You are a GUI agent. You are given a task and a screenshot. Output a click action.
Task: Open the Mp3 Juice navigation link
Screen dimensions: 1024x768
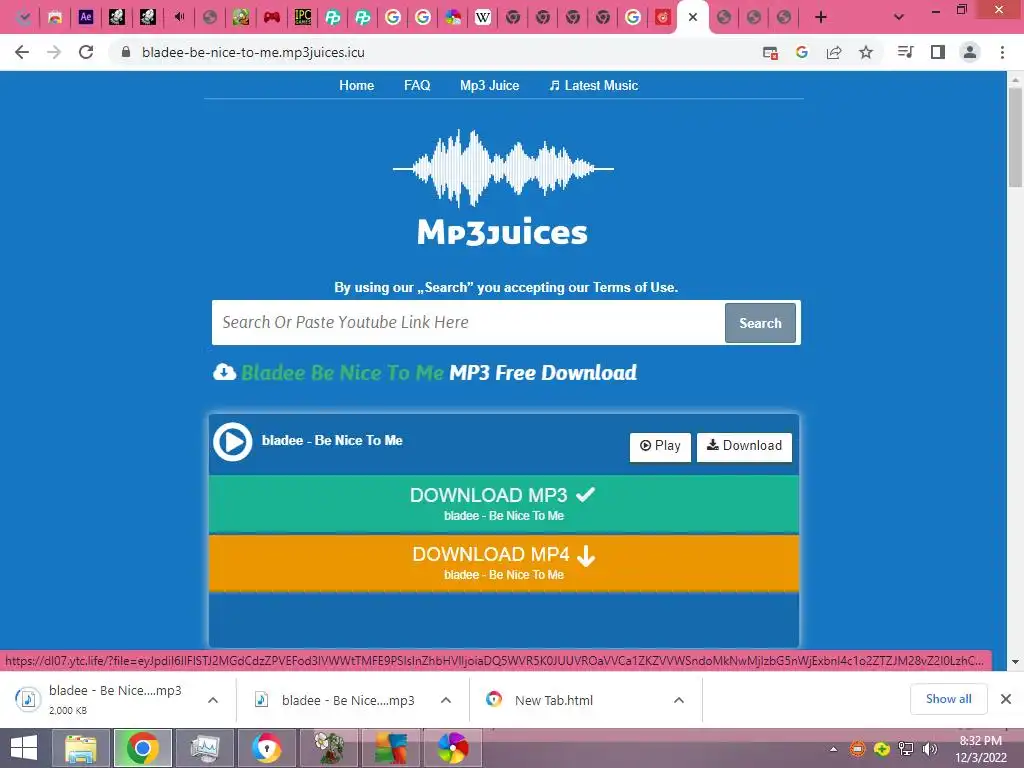click(x=489, y=86)
